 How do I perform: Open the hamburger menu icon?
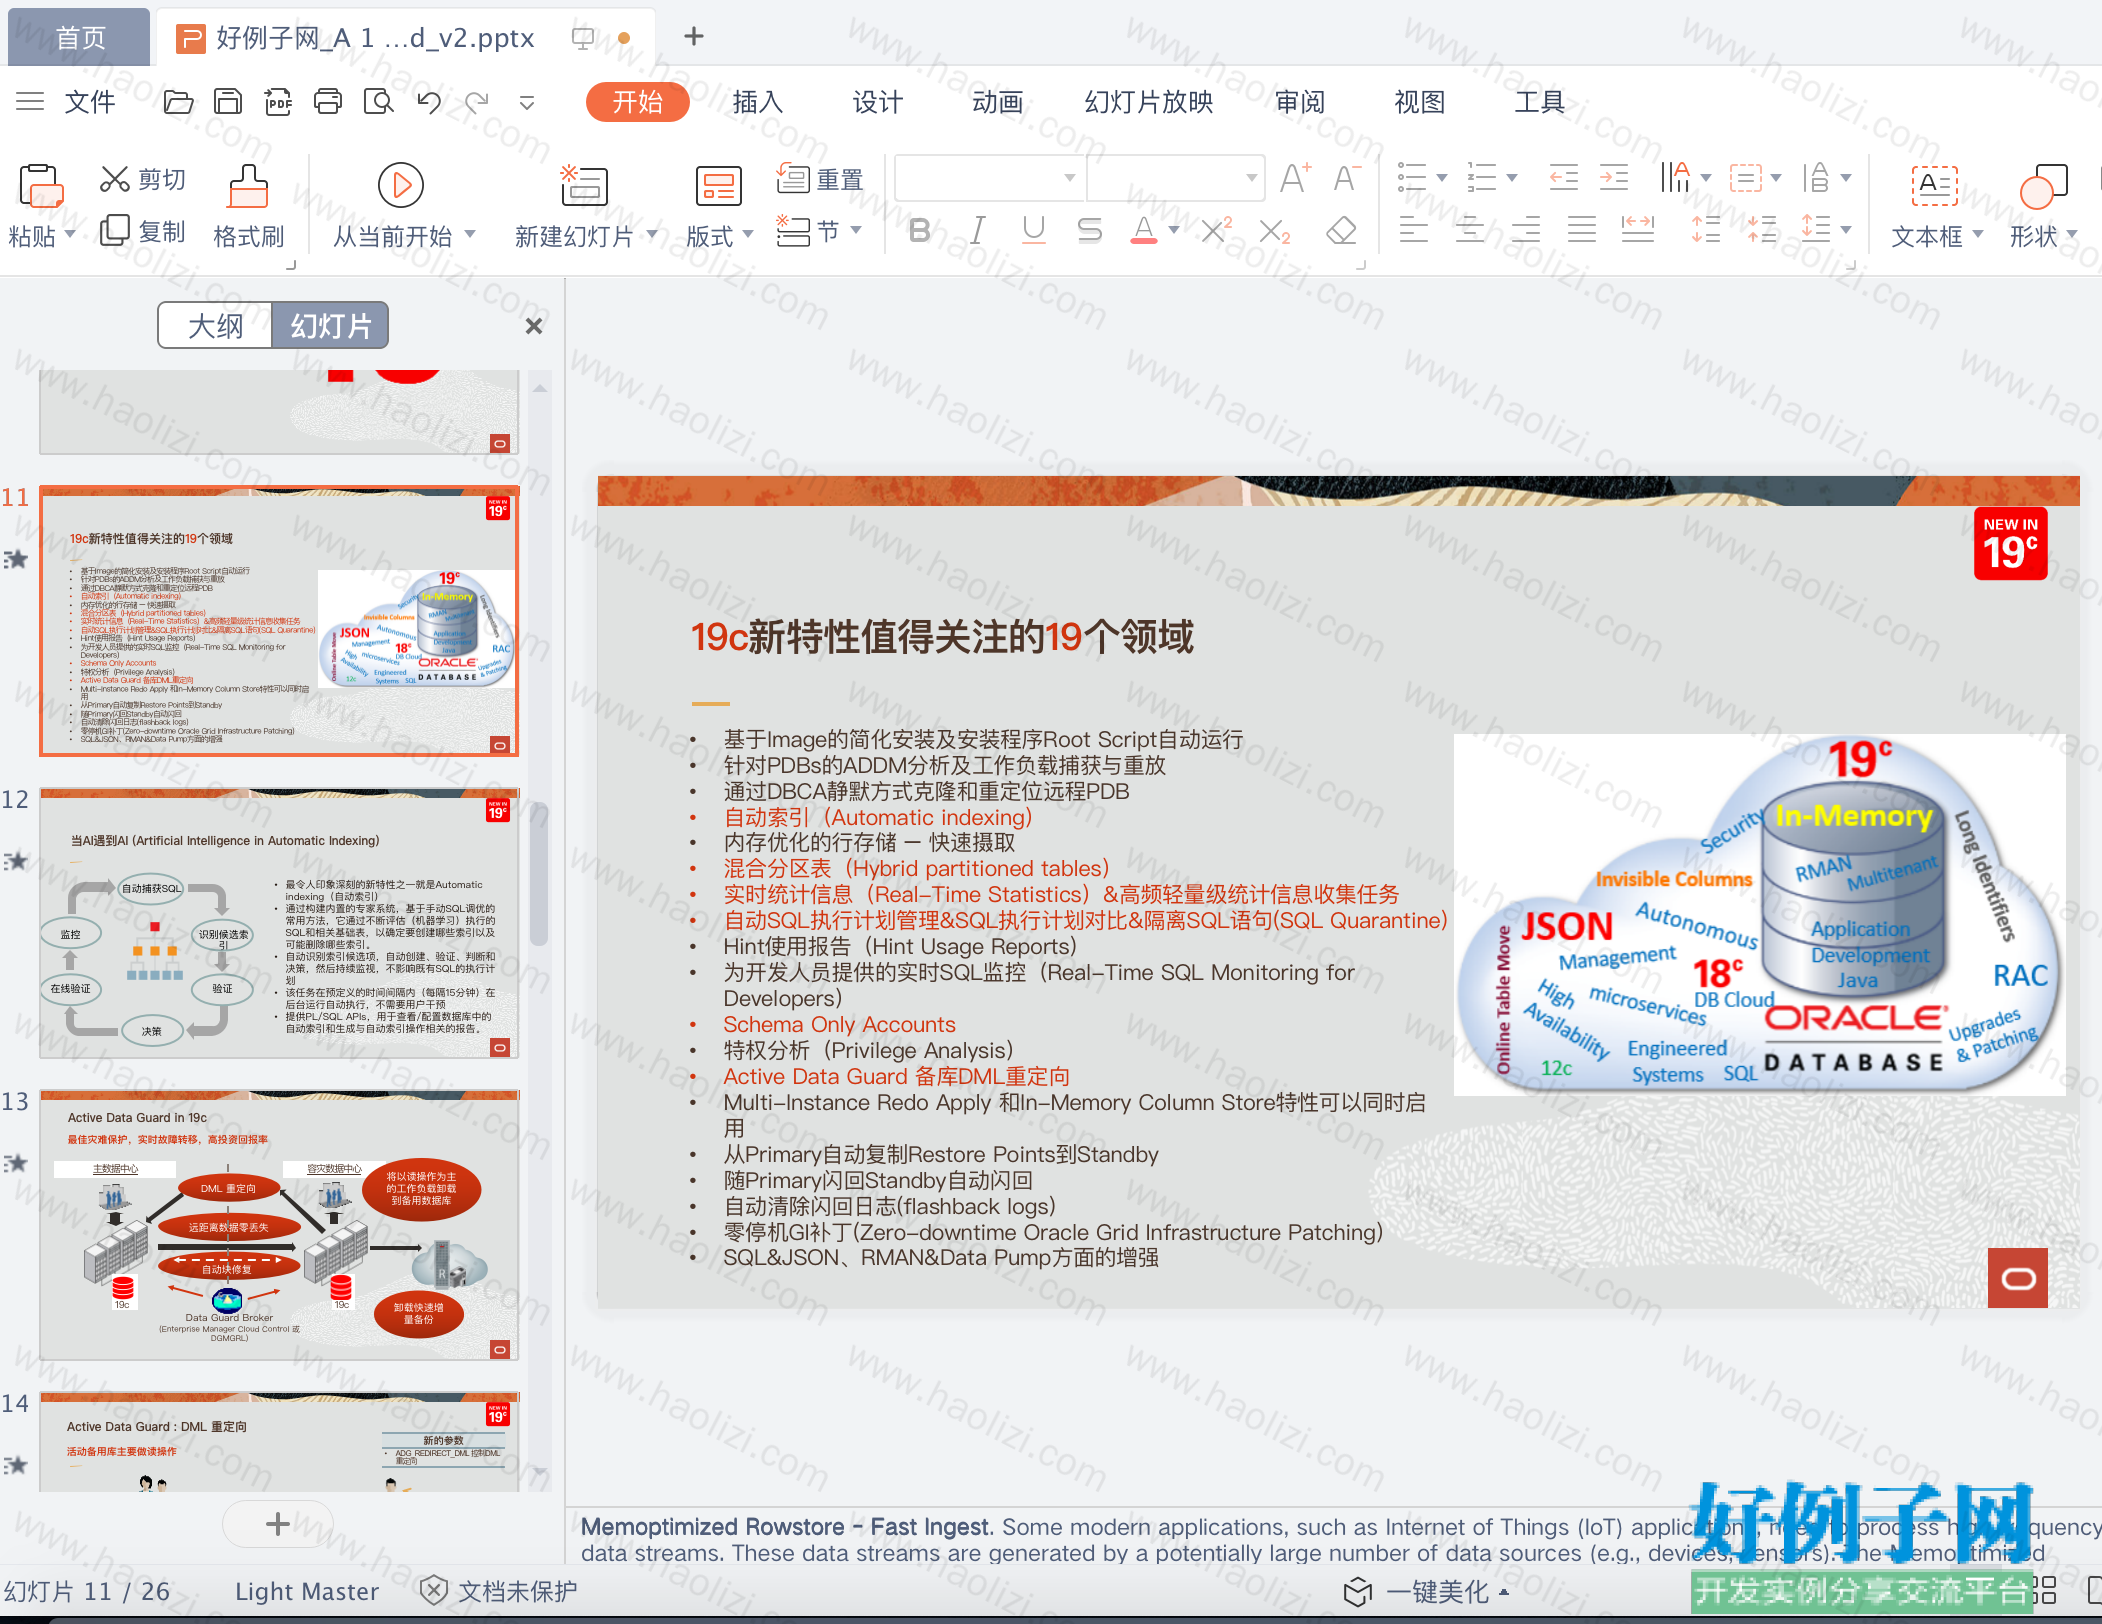point(30,102)
